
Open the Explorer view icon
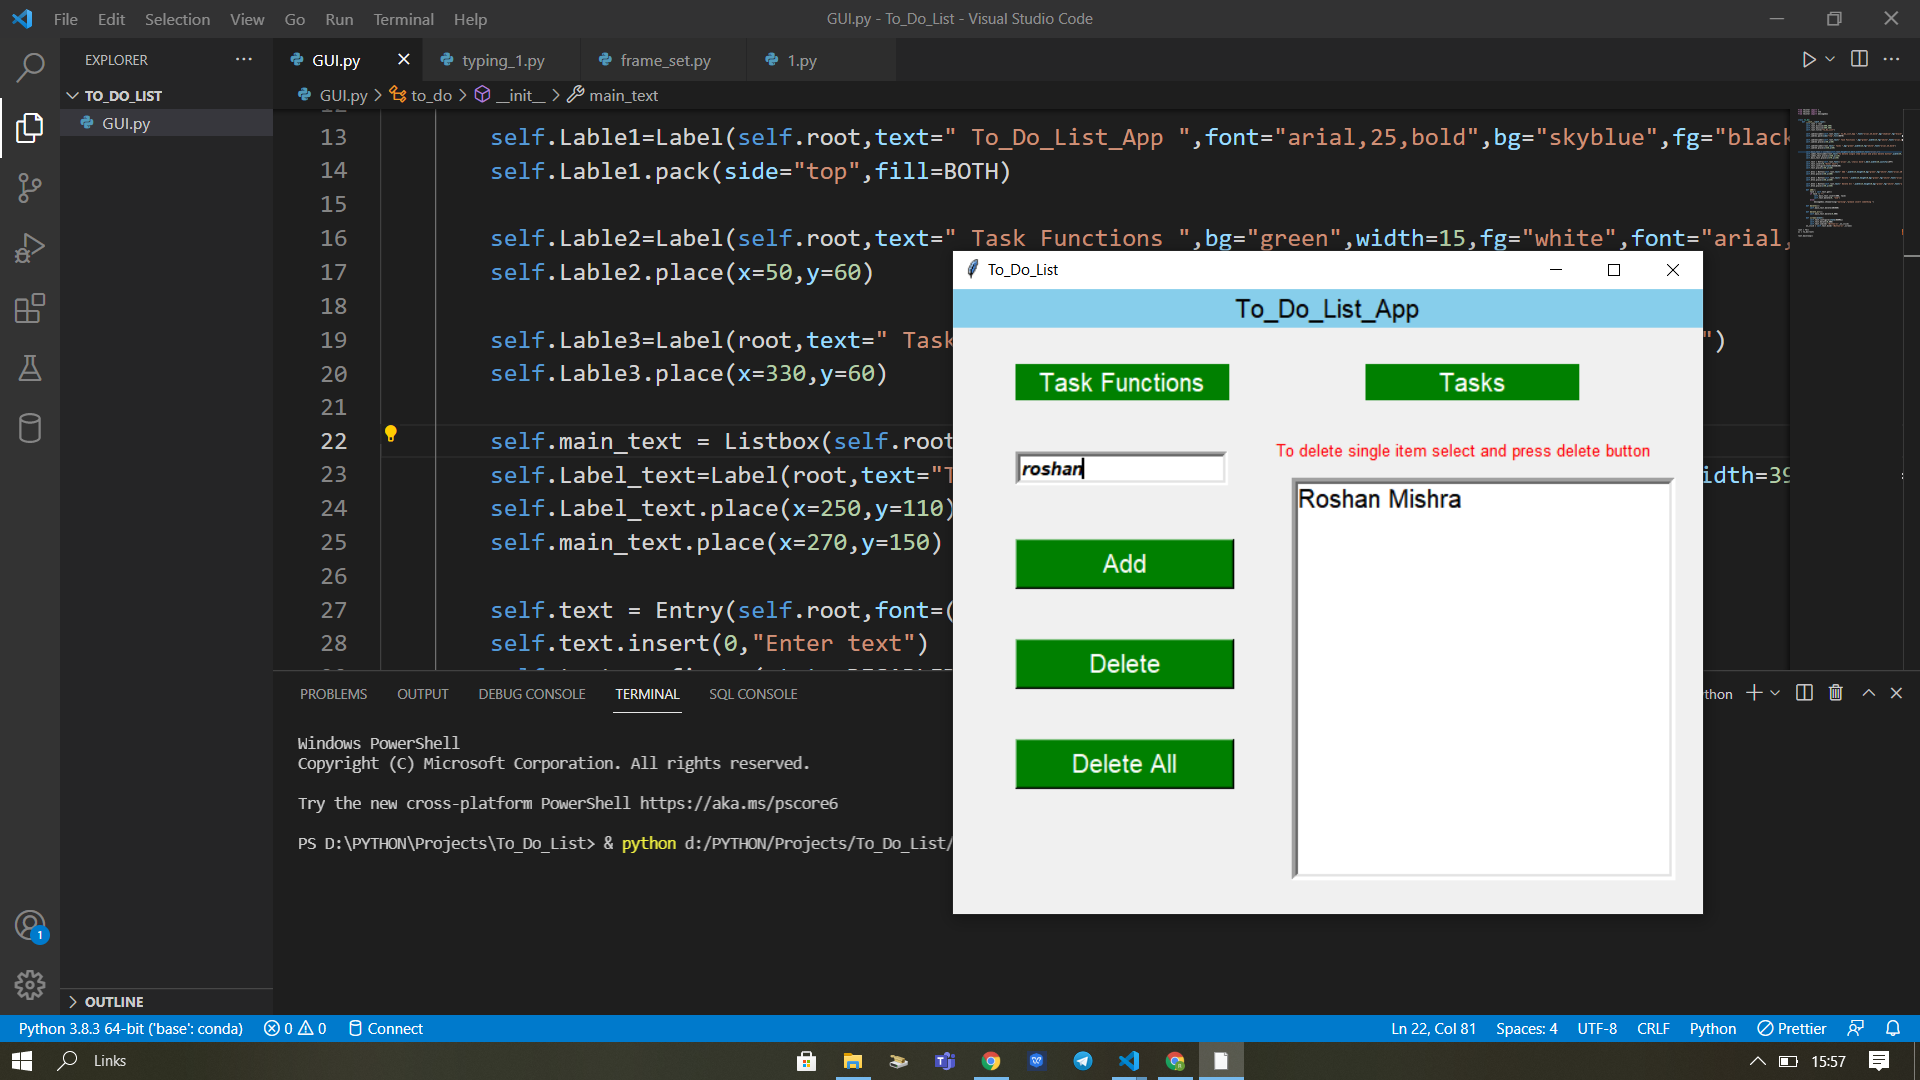click(x=30, y=127)
